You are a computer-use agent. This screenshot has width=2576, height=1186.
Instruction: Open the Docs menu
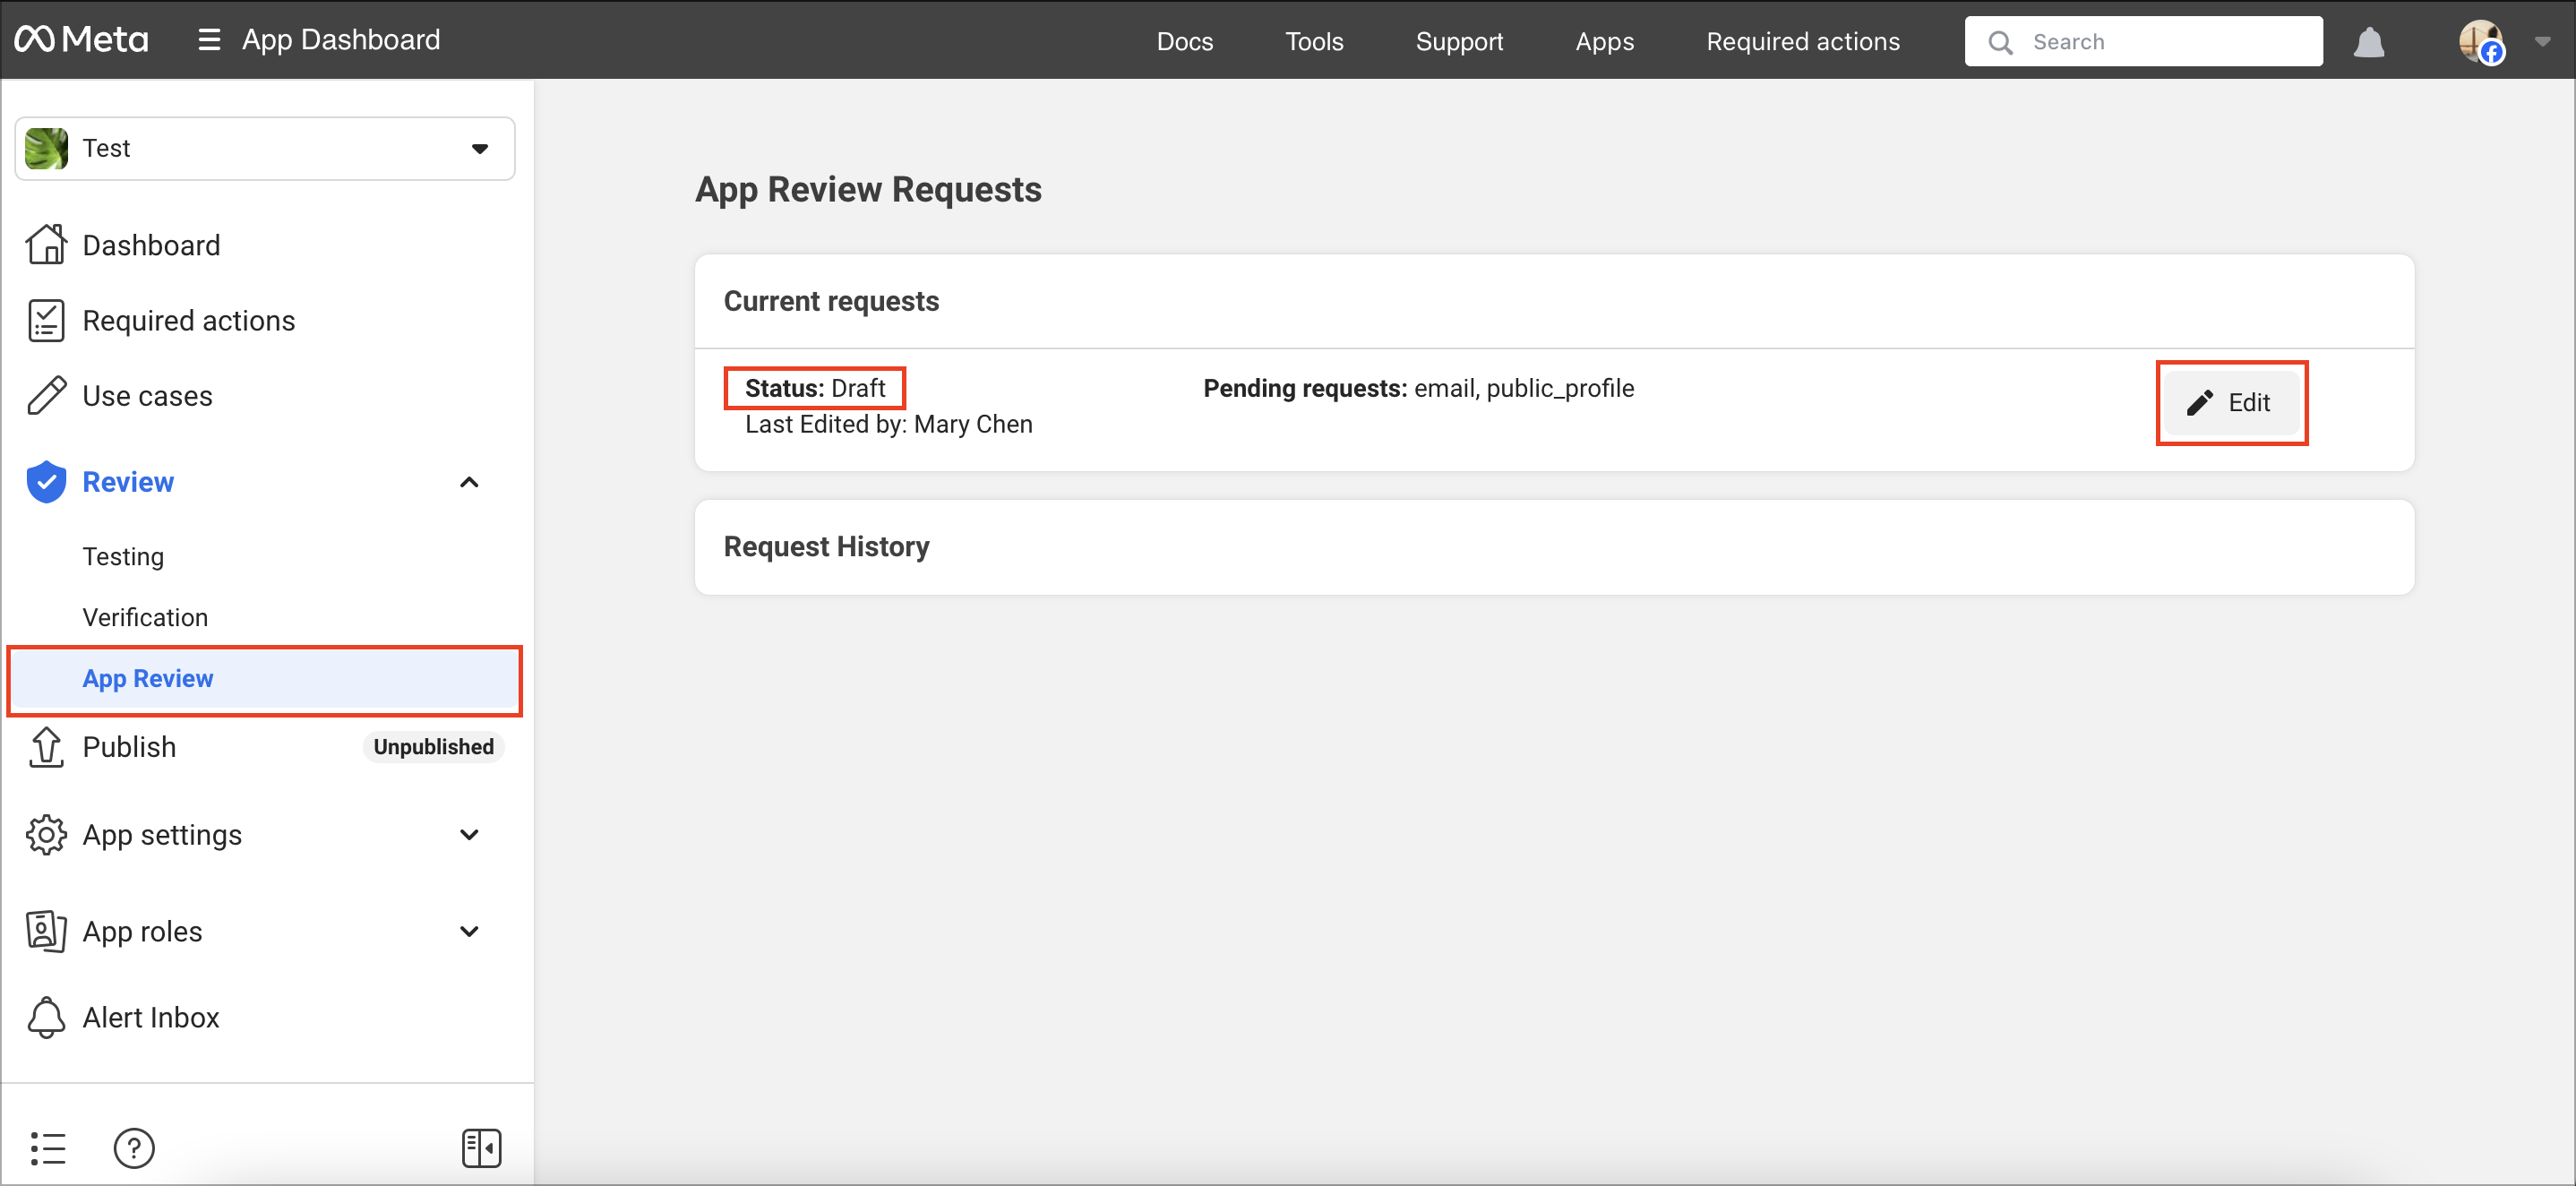(x=1184, y=41)
